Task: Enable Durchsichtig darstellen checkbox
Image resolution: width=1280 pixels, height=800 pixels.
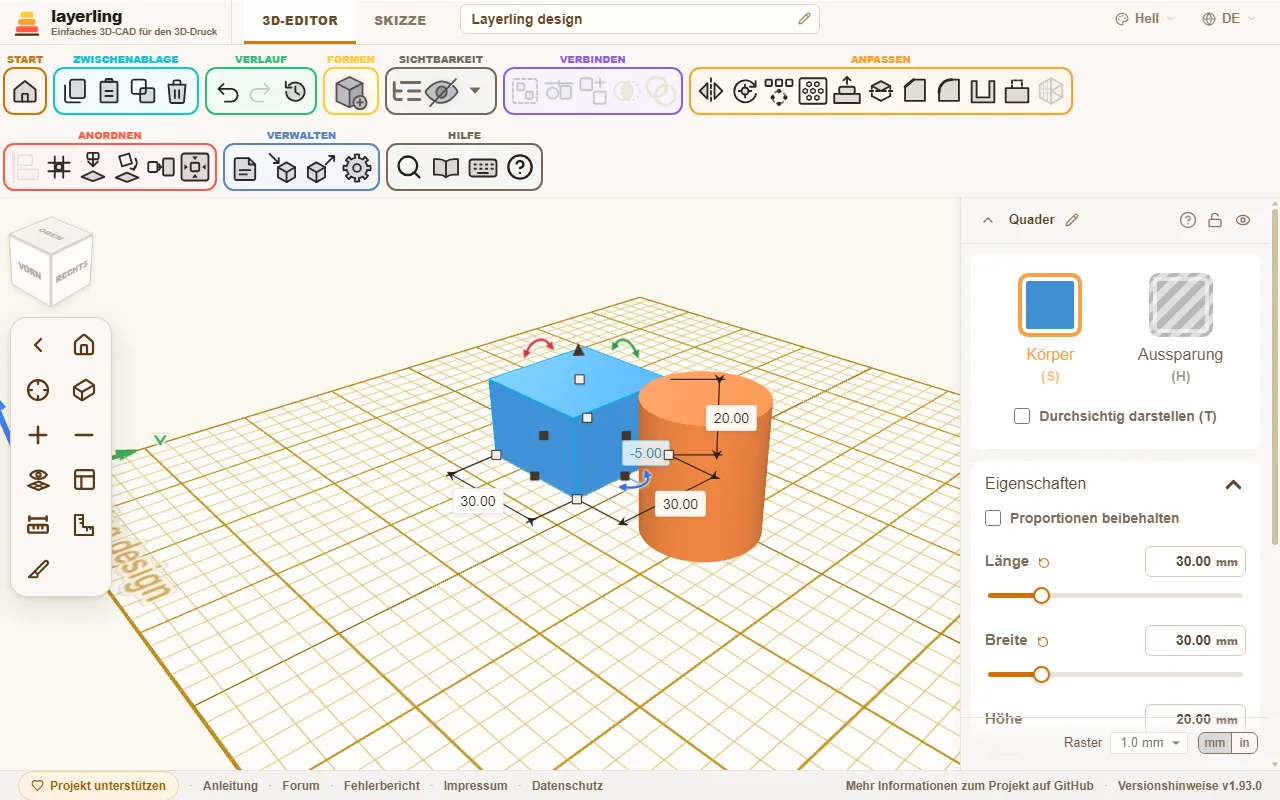Action: pos(1022,416)
